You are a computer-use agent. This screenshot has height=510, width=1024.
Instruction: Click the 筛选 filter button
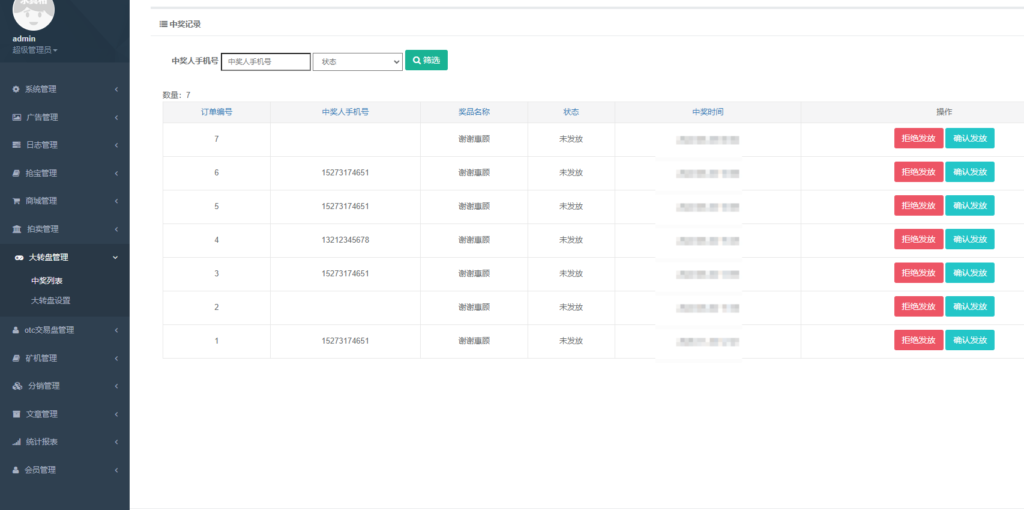pyautogui.click(x=426, y=61)
